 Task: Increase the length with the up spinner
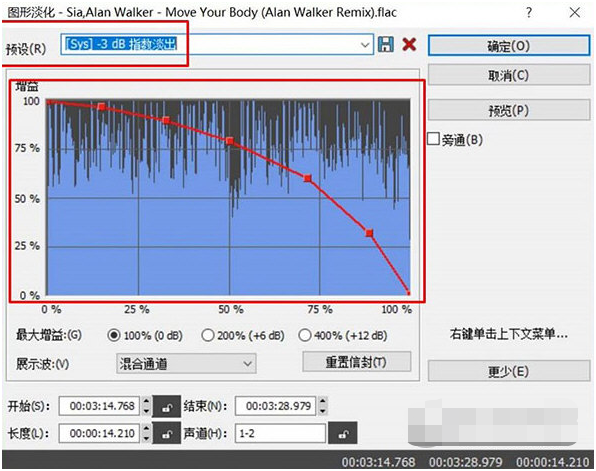(x=146, y=428)
